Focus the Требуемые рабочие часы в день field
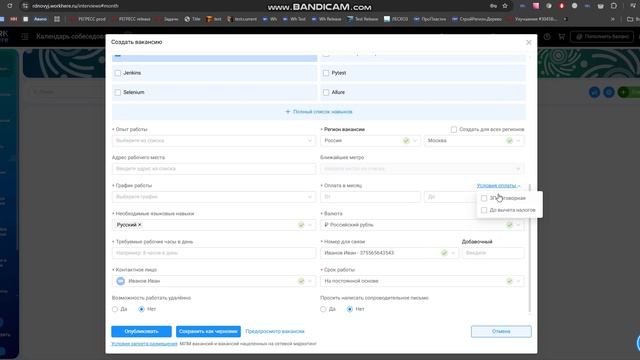This screenshot has width=640, height=360. click(x=214, y=253)
